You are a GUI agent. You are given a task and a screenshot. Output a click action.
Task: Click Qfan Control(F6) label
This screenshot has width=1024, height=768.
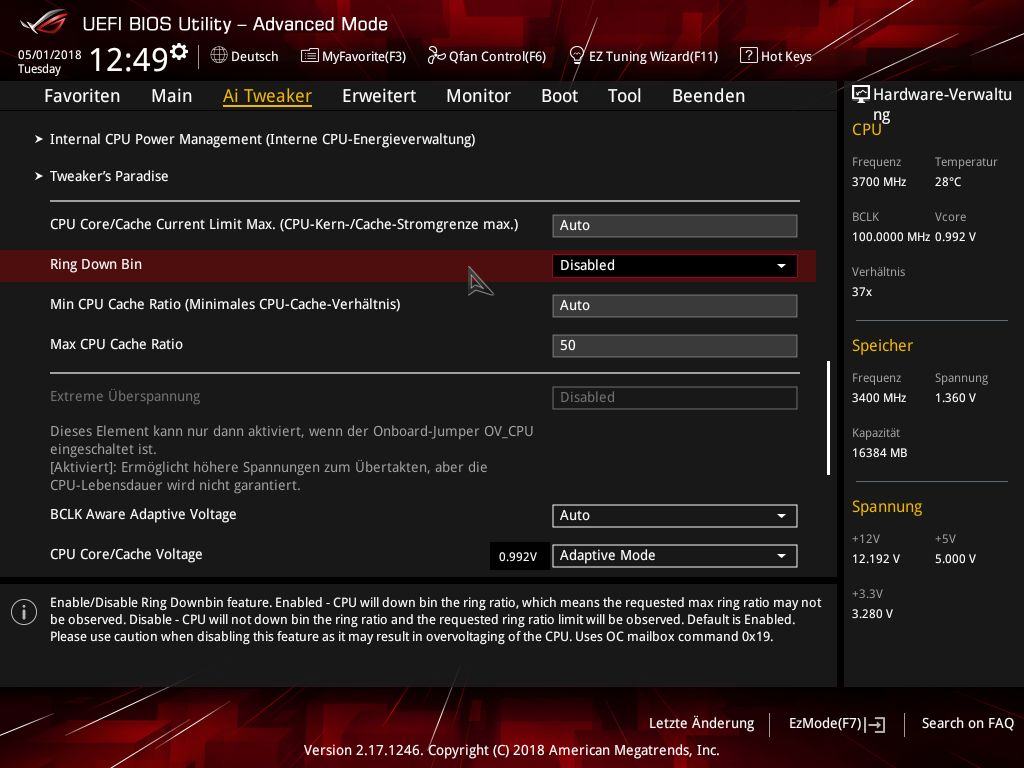(x=497, y=56)
